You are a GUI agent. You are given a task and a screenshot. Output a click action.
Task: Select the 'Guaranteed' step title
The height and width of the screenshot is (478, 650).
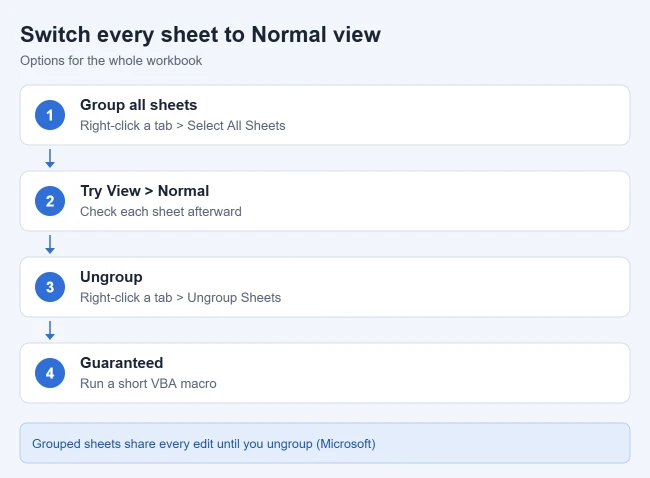point(121,363)
